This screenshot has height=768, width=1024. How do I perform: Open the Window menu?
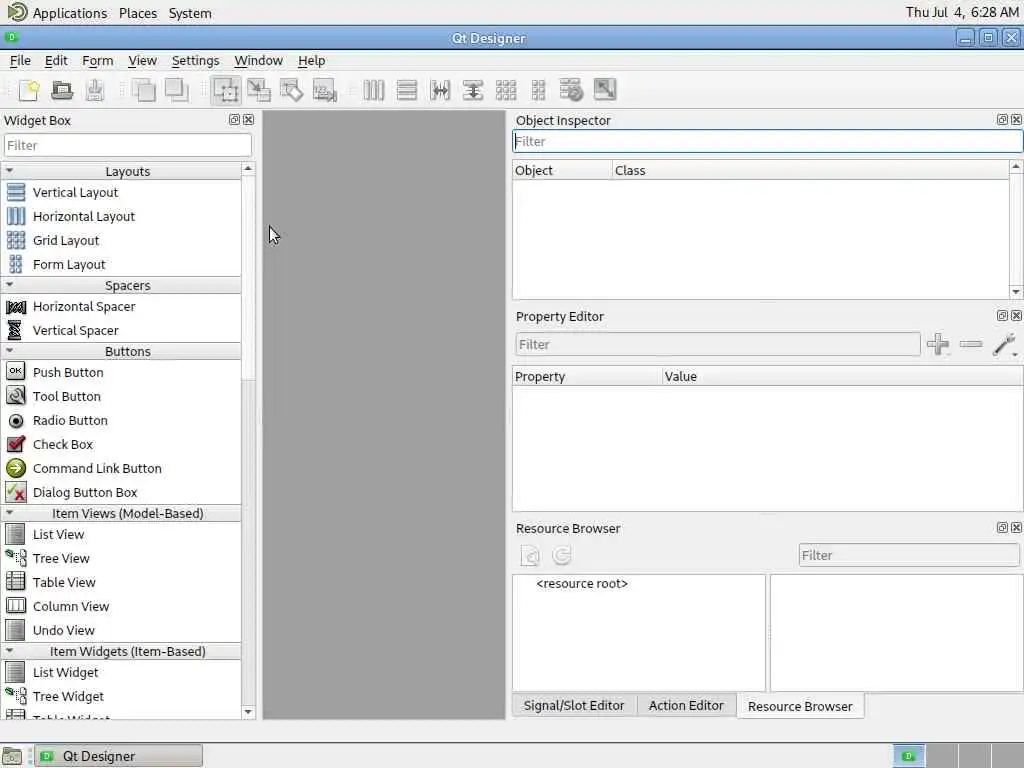pos(259,61)
